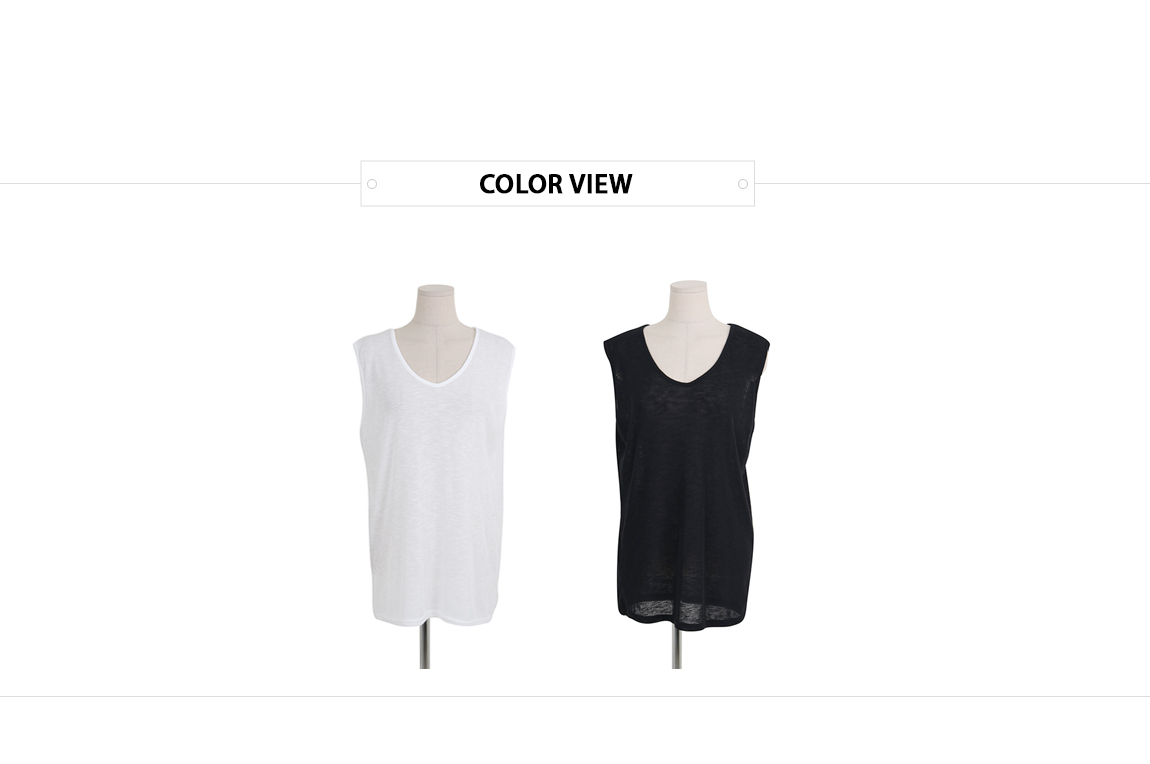Click the left circle on COLOR VIEW banner

(x=372, y=184)
